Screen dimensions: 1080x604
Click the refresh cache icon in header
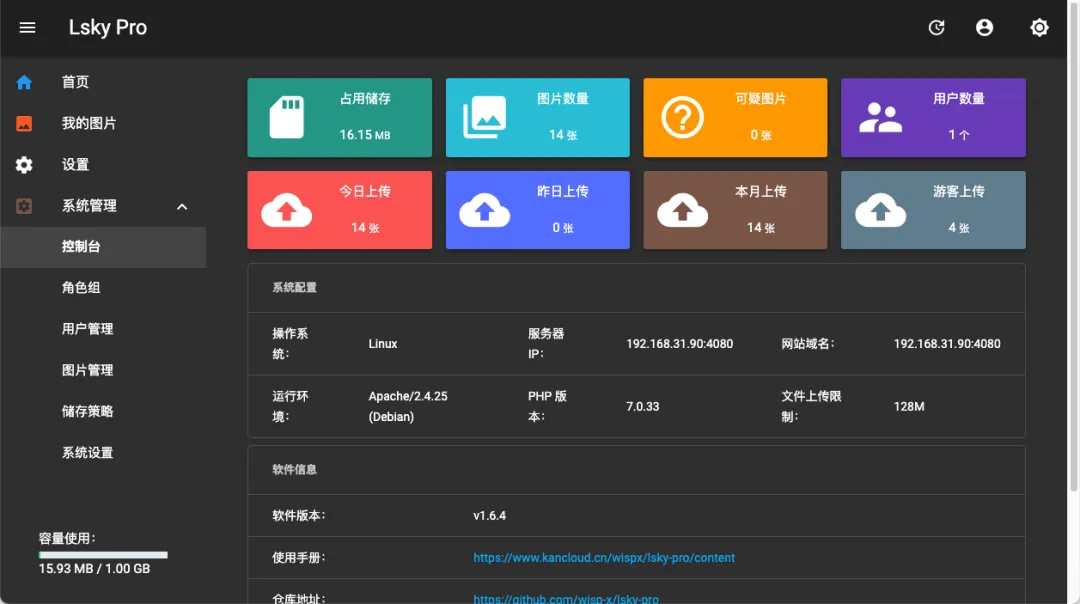[x=936, y=28]
